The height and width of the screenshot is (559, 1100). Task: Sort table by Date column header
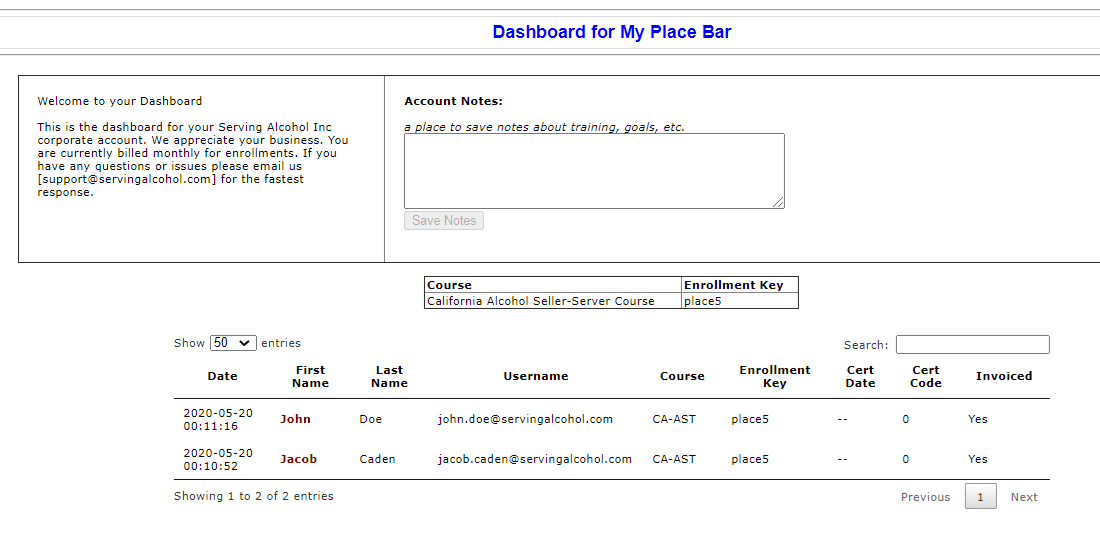222,376
